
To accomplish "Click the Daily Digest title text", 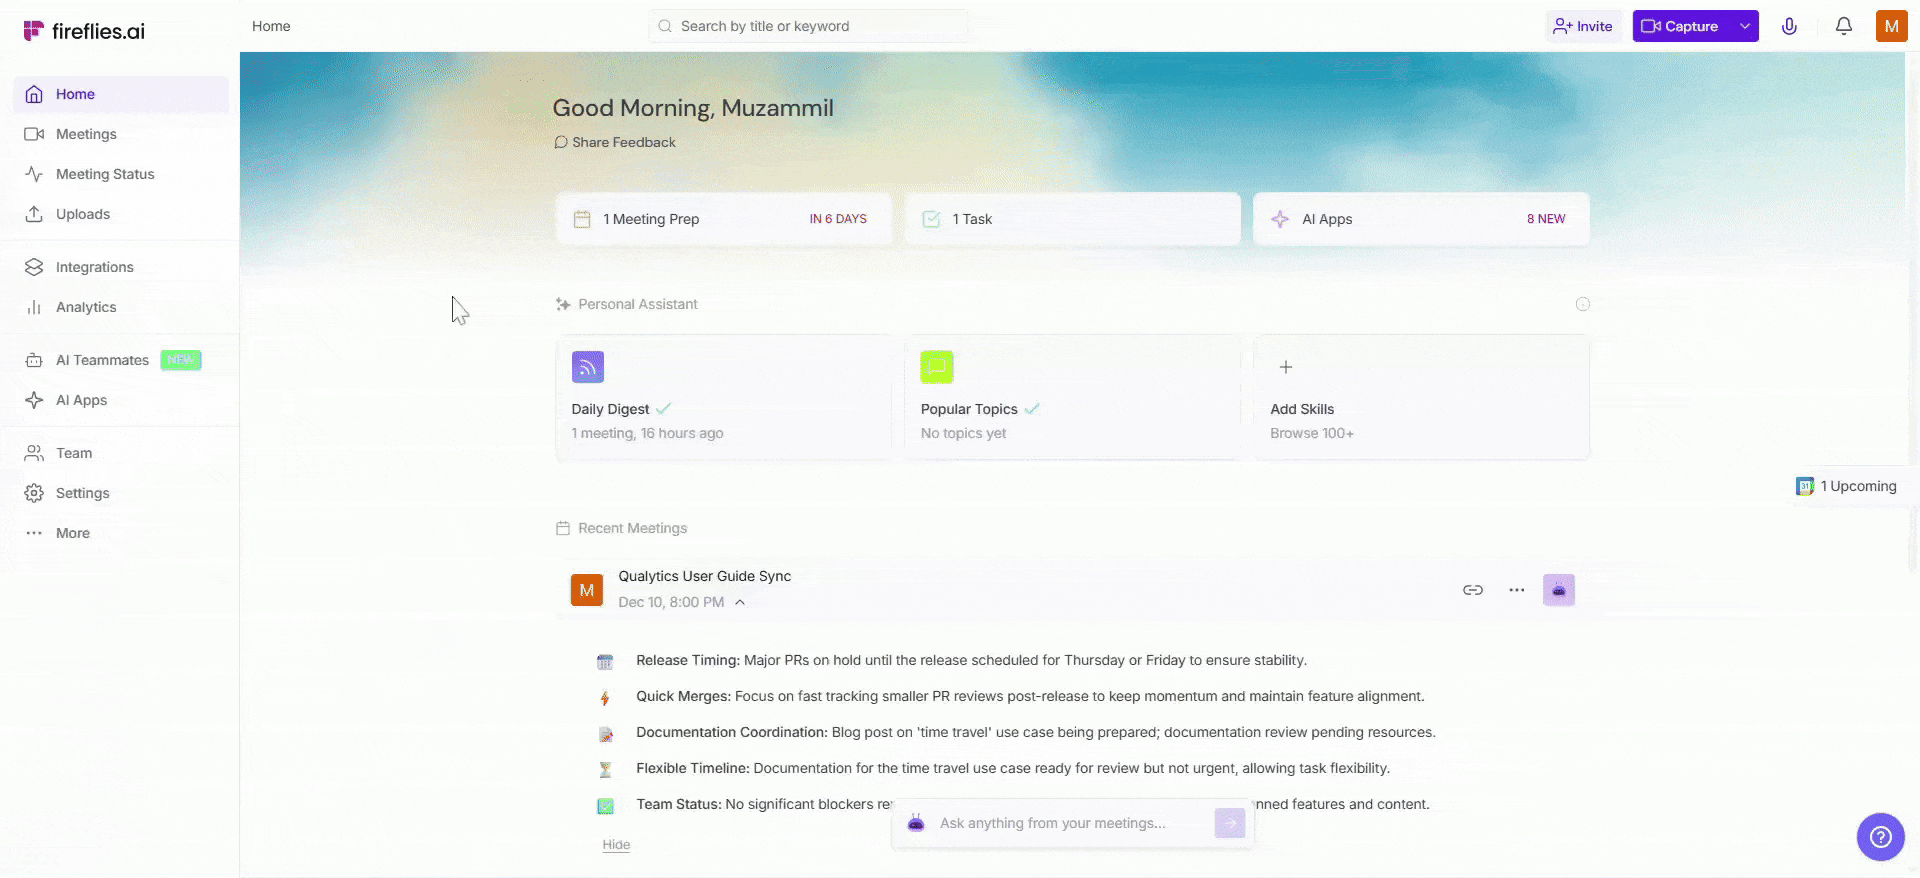I will [x=610, y=409].
